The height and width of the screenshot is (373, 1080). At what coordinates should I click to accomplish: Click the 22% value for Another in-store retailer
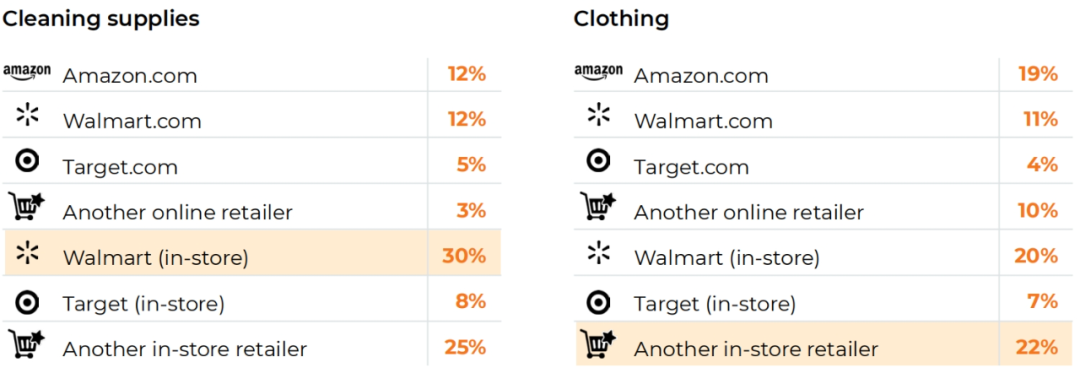[1036, 348]
